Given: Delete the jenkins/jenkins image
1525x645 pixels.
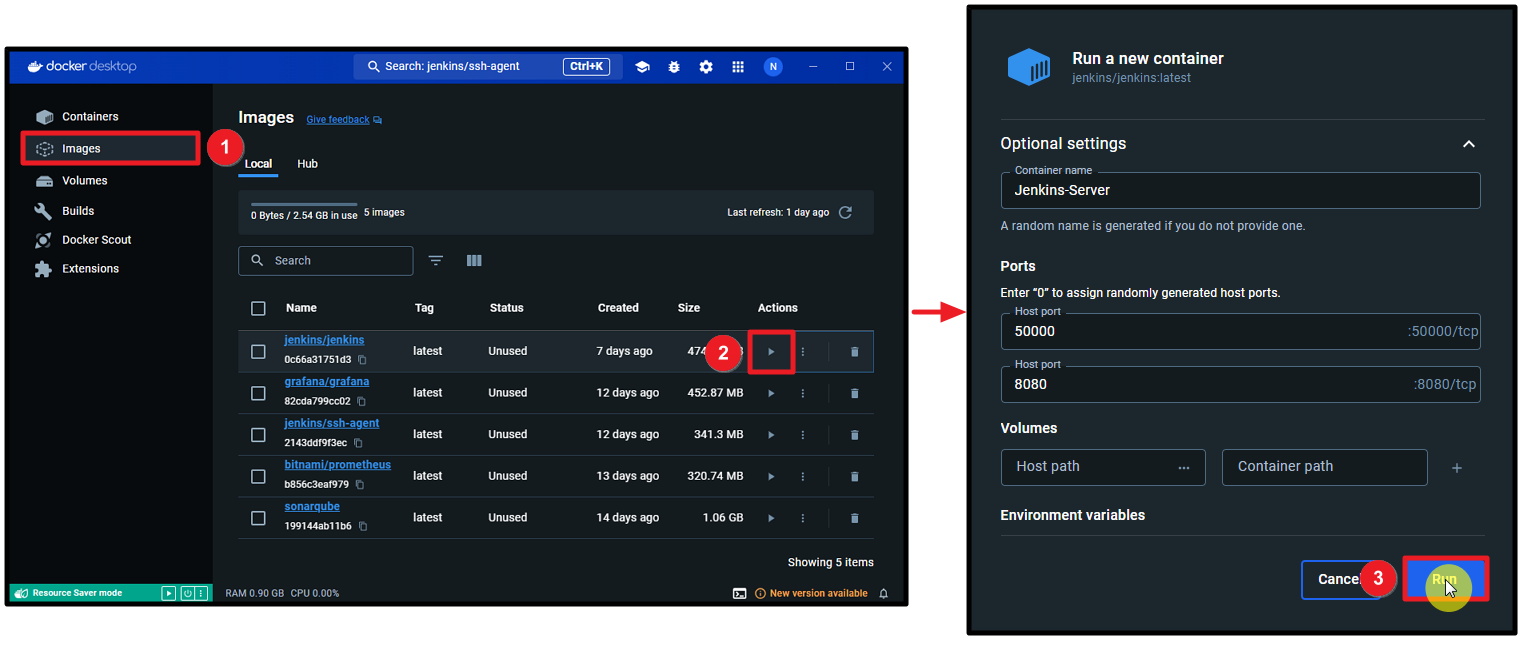Looking at the screenshot, I should pyautogui.click(x=854, y=352).
